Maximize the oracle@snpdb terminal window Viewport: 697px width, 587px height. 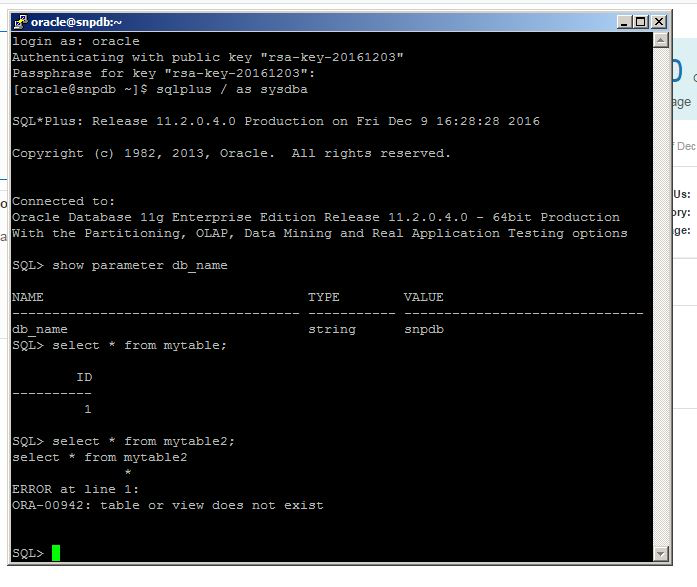643,21
